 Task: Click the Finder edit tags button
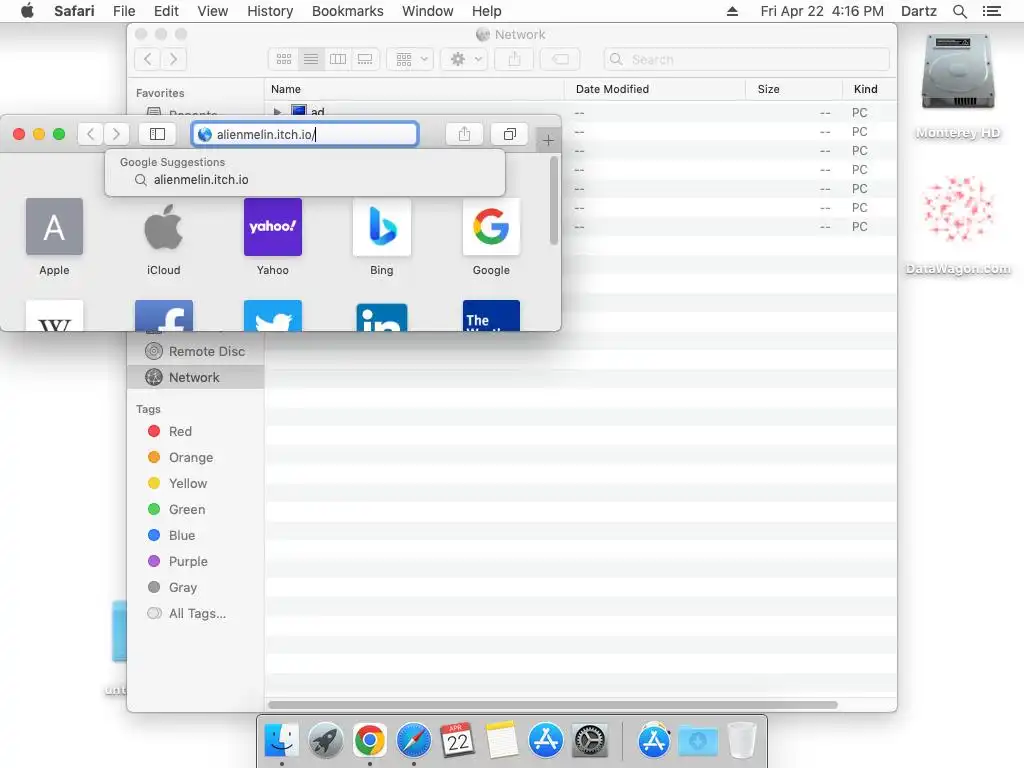[560, 59]
